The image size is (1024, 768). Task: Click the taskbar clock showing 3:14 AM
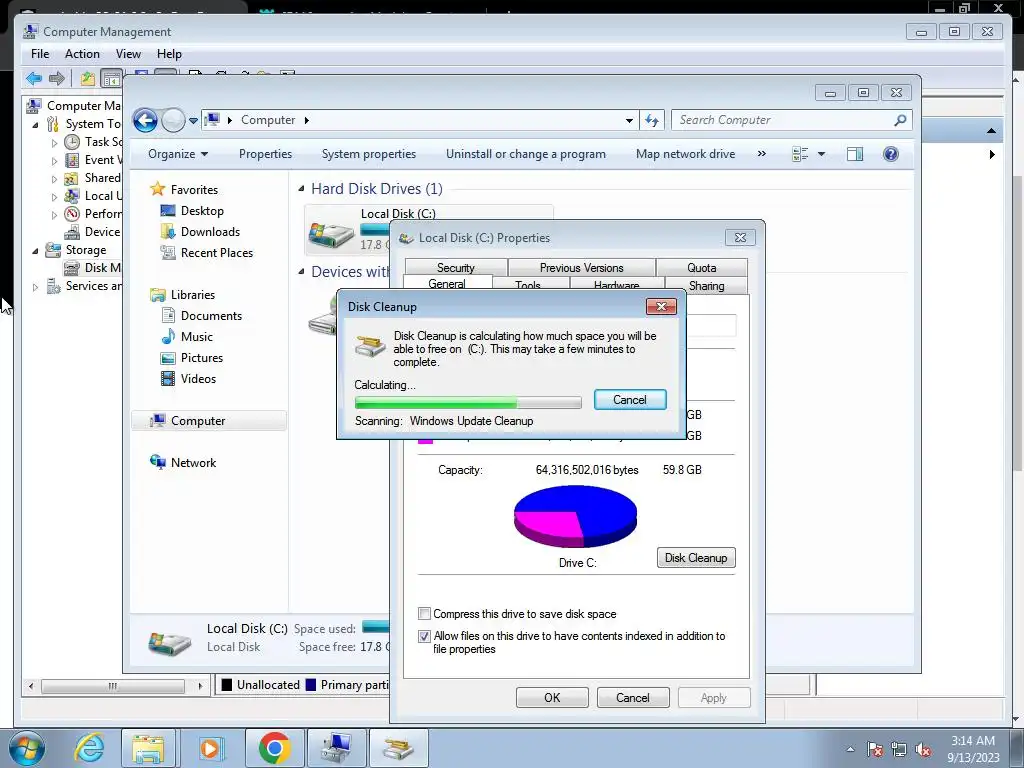point(973,749)
